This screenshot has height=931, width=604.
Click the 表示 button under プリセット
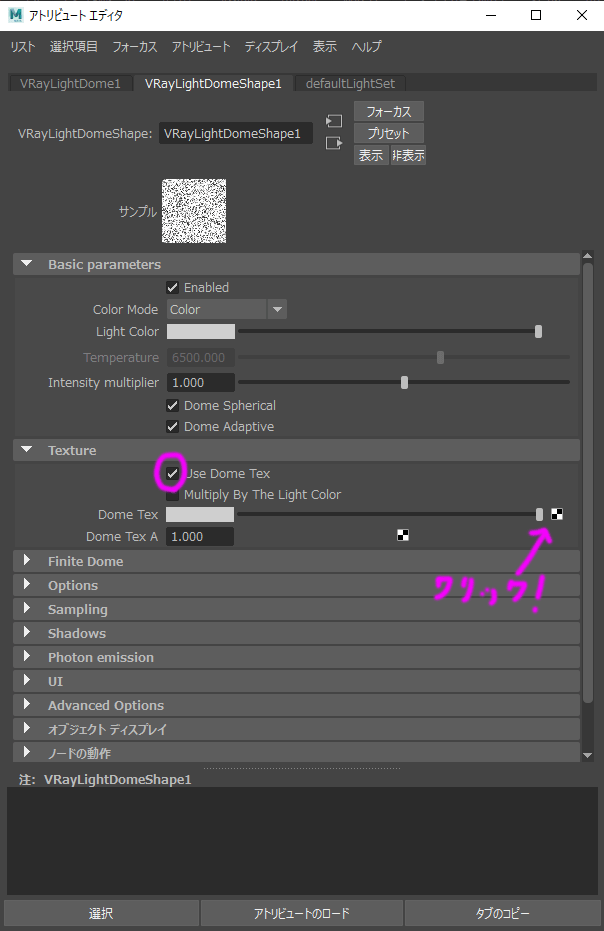[x=371, y=156]
